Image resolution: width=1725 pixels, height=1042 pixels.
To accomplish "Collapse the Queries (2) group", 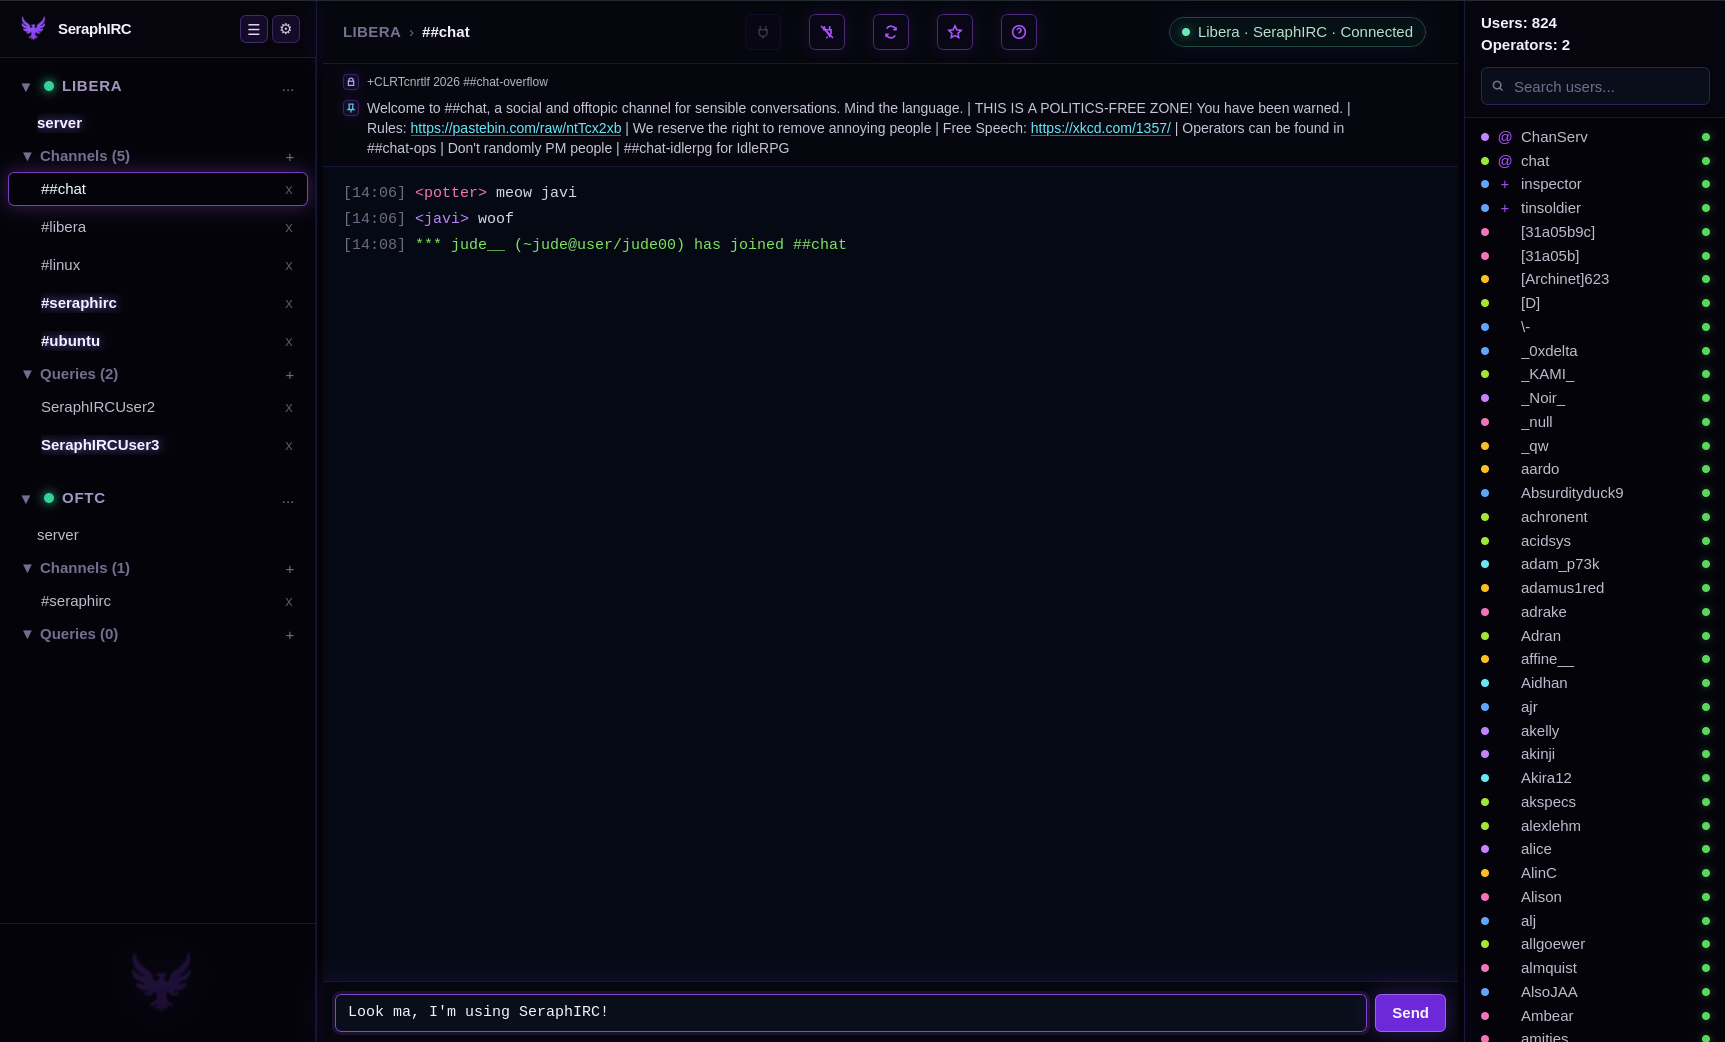I will coord(27,374).
